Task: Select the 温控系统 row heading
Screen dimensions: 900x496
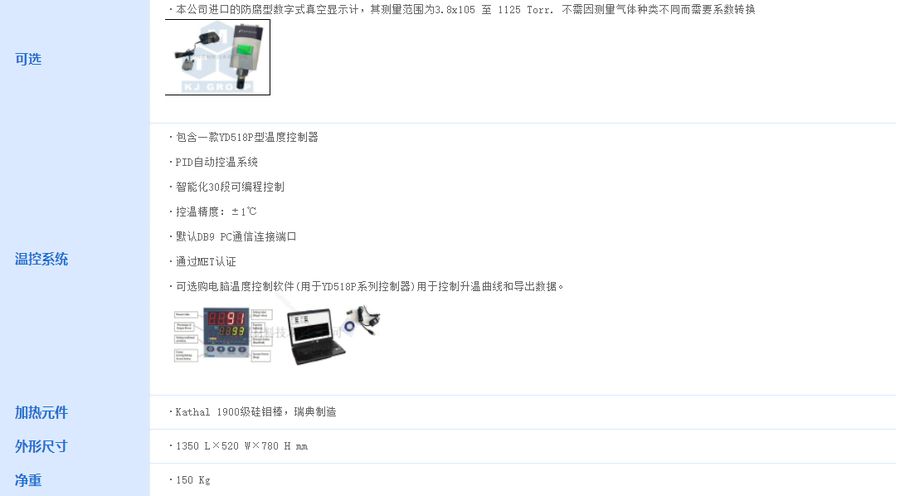Action: click(41, 259)
